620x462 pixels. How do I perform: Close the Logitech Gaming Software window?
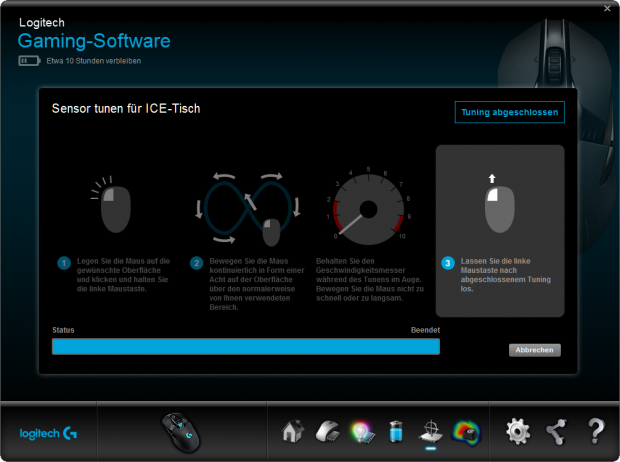[x=607, y=8]
